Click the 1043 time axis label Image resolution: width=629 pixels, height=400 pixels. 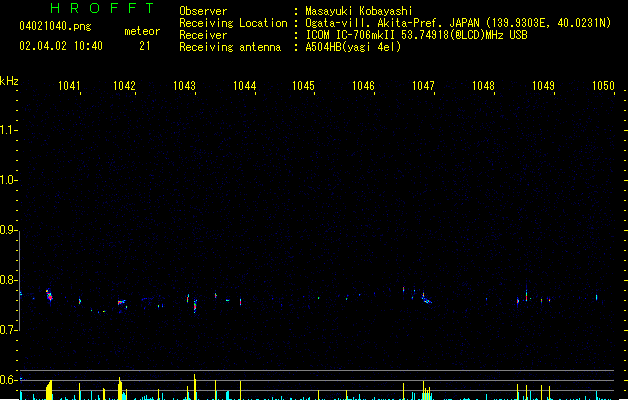point(184,86)
